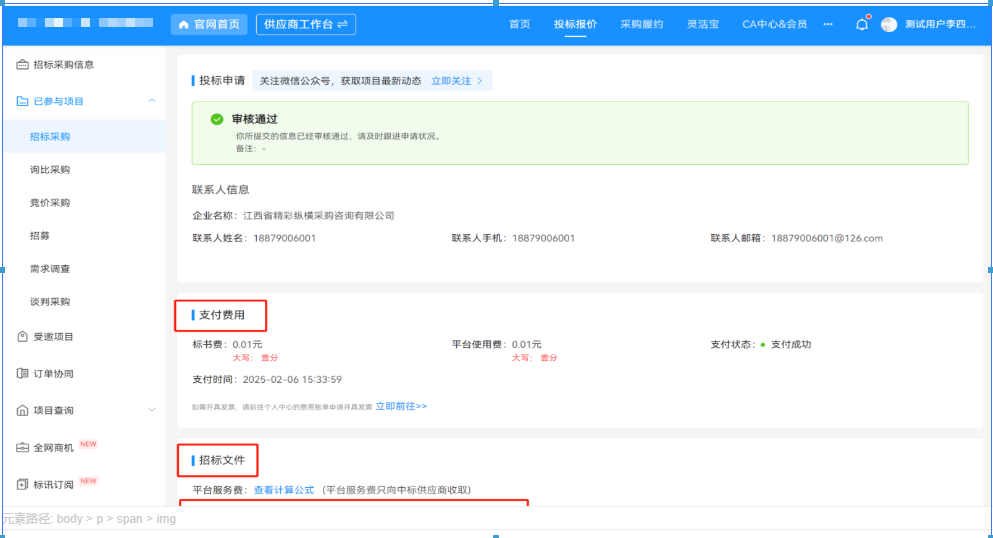Image resolution: width=993 pixels, height=538 pixels.
Task: Click the 支付费用 section heading
Action: pyautogui.click(x=222, y=315)
